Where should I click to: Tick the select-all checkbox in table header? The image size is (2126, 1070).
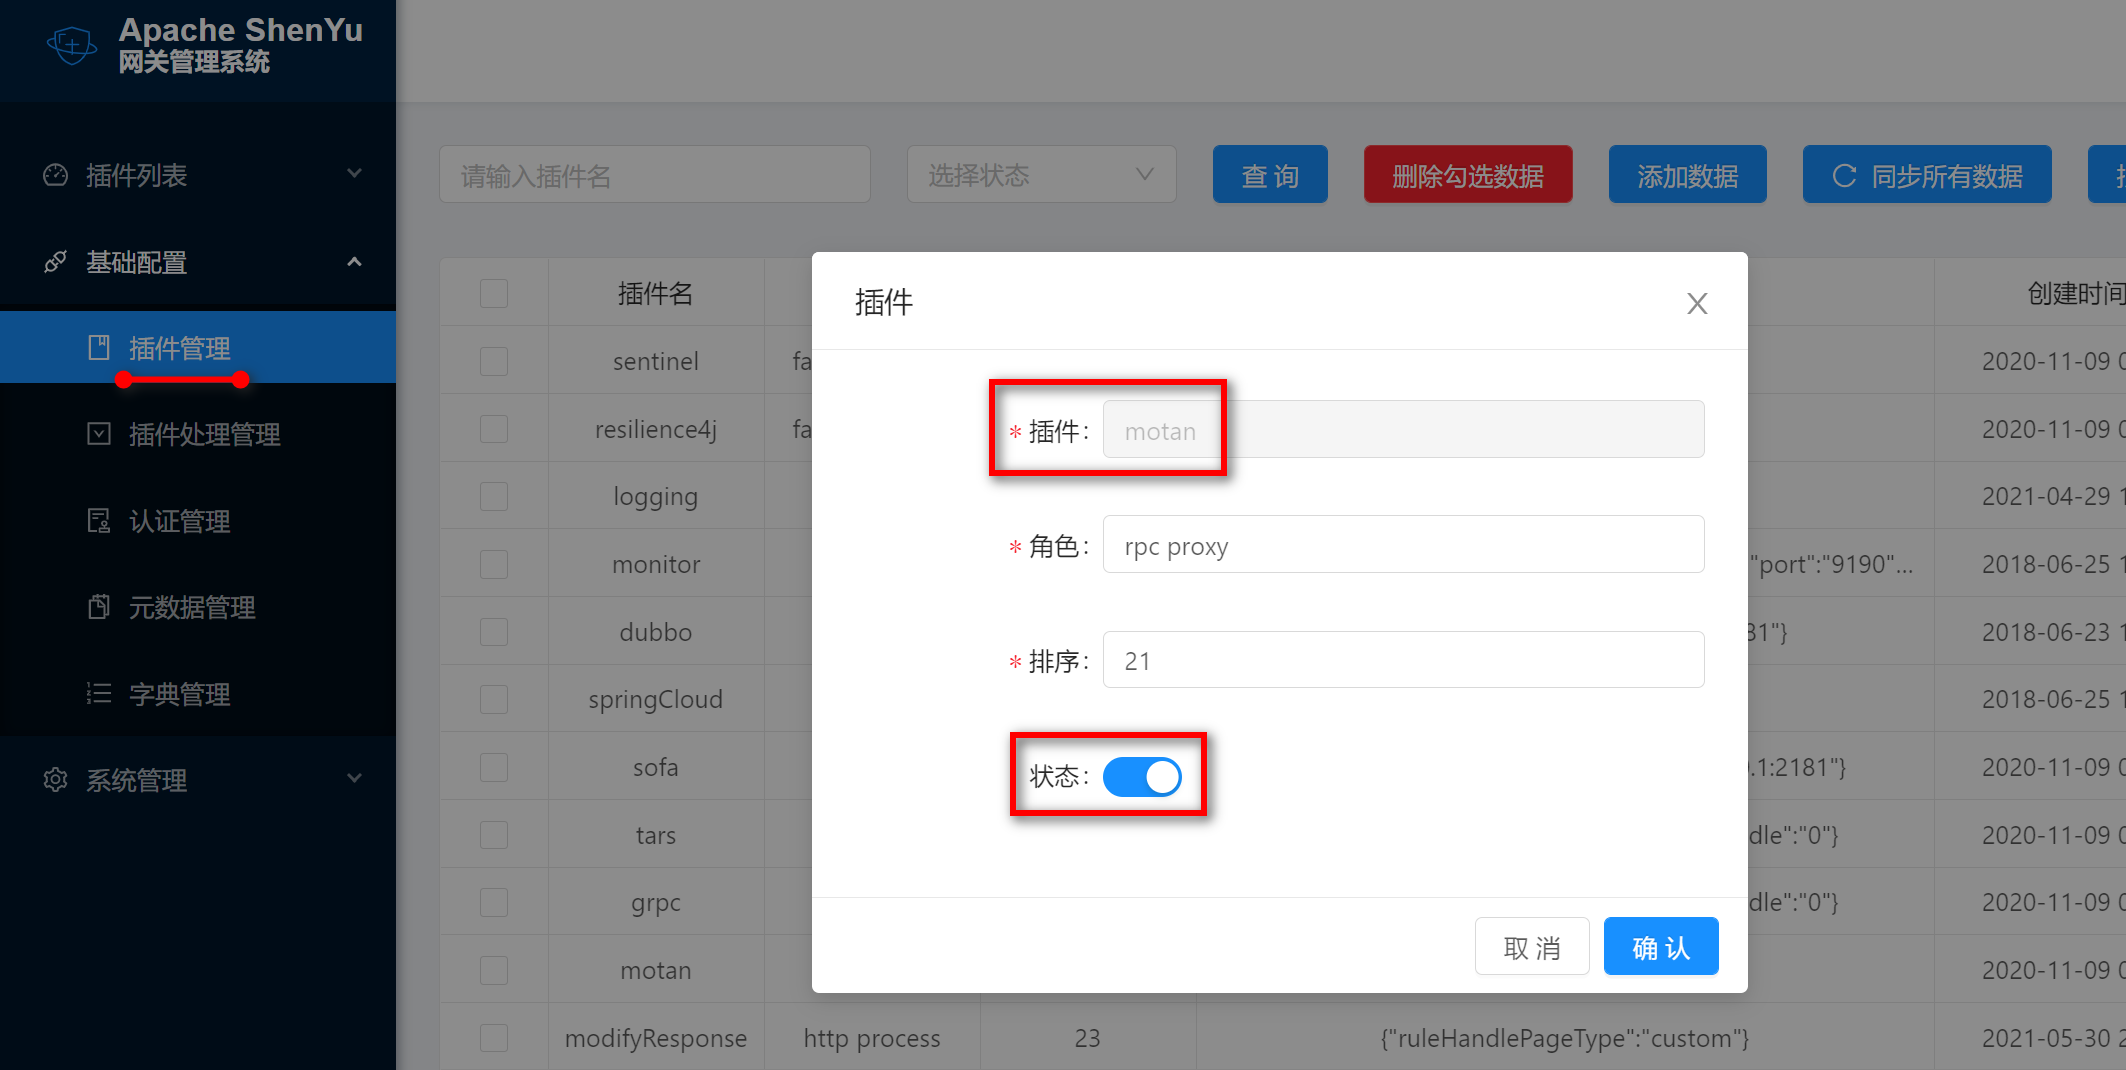(494, 294)
